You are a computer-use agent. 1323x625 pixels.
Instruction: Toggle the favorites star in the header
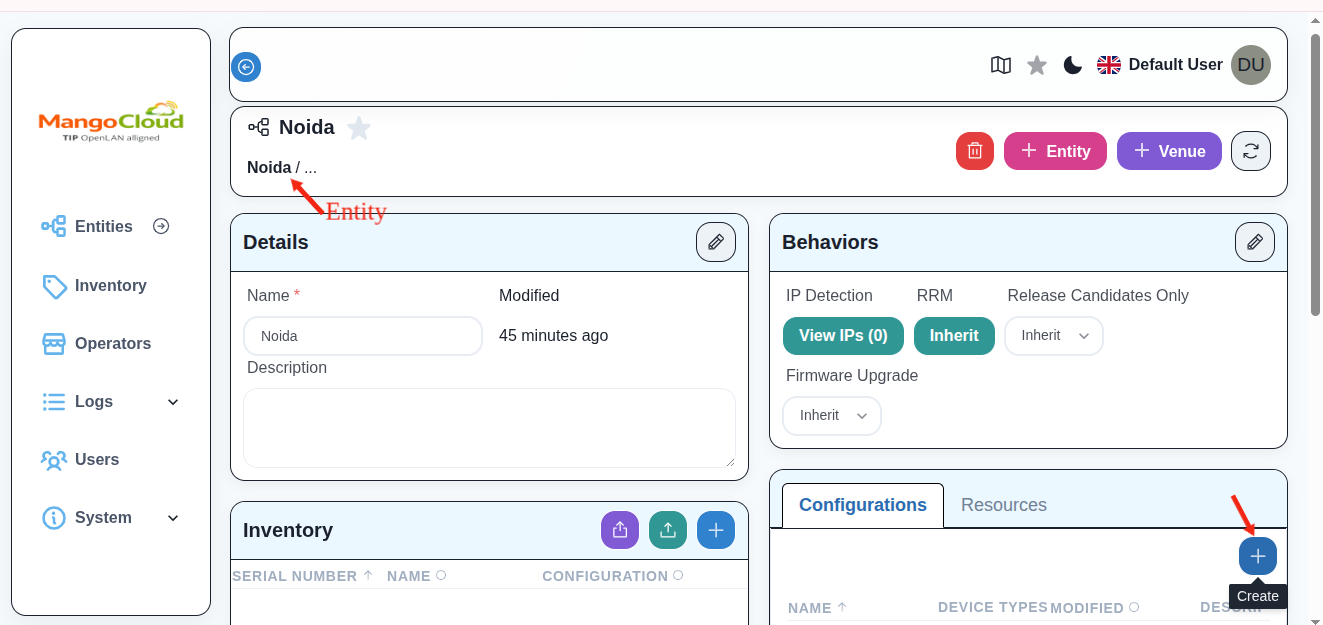[1037, 64]
